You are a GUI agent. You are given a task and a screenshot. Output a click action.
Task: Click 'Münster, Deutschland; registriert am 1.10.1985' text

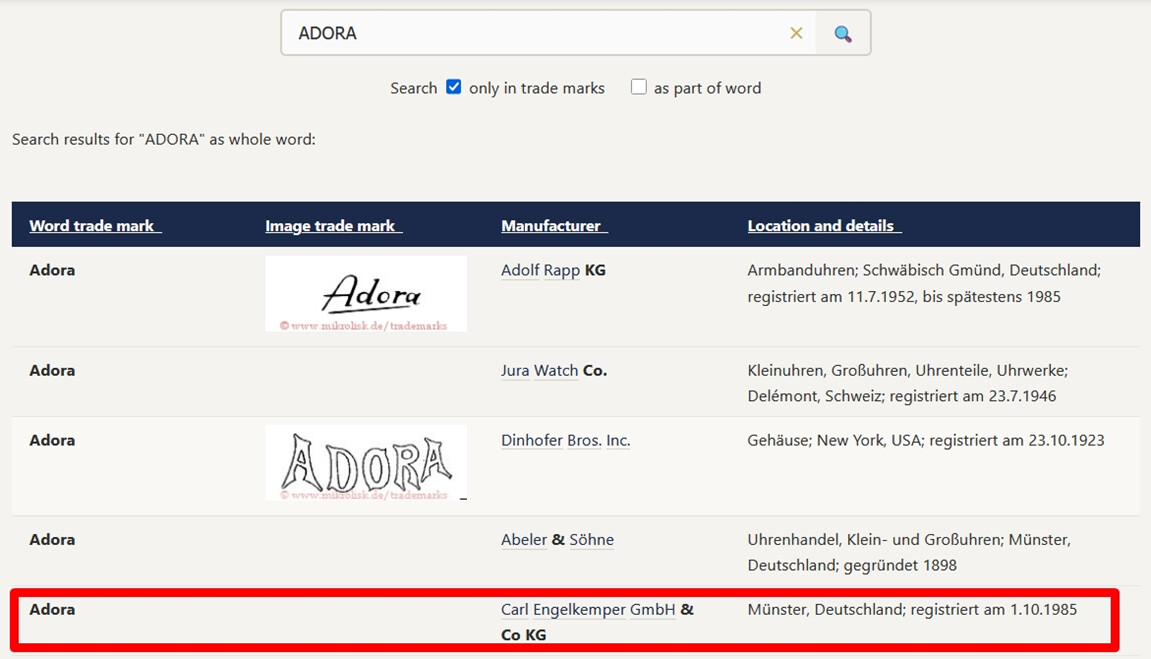pyautogui.click(x=912, y=609)
